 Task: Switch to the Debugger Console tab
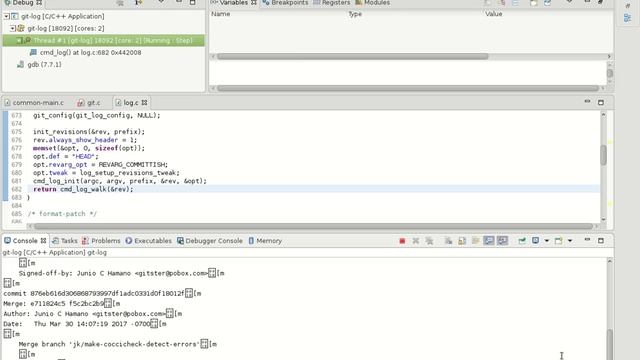coord(210,241)
